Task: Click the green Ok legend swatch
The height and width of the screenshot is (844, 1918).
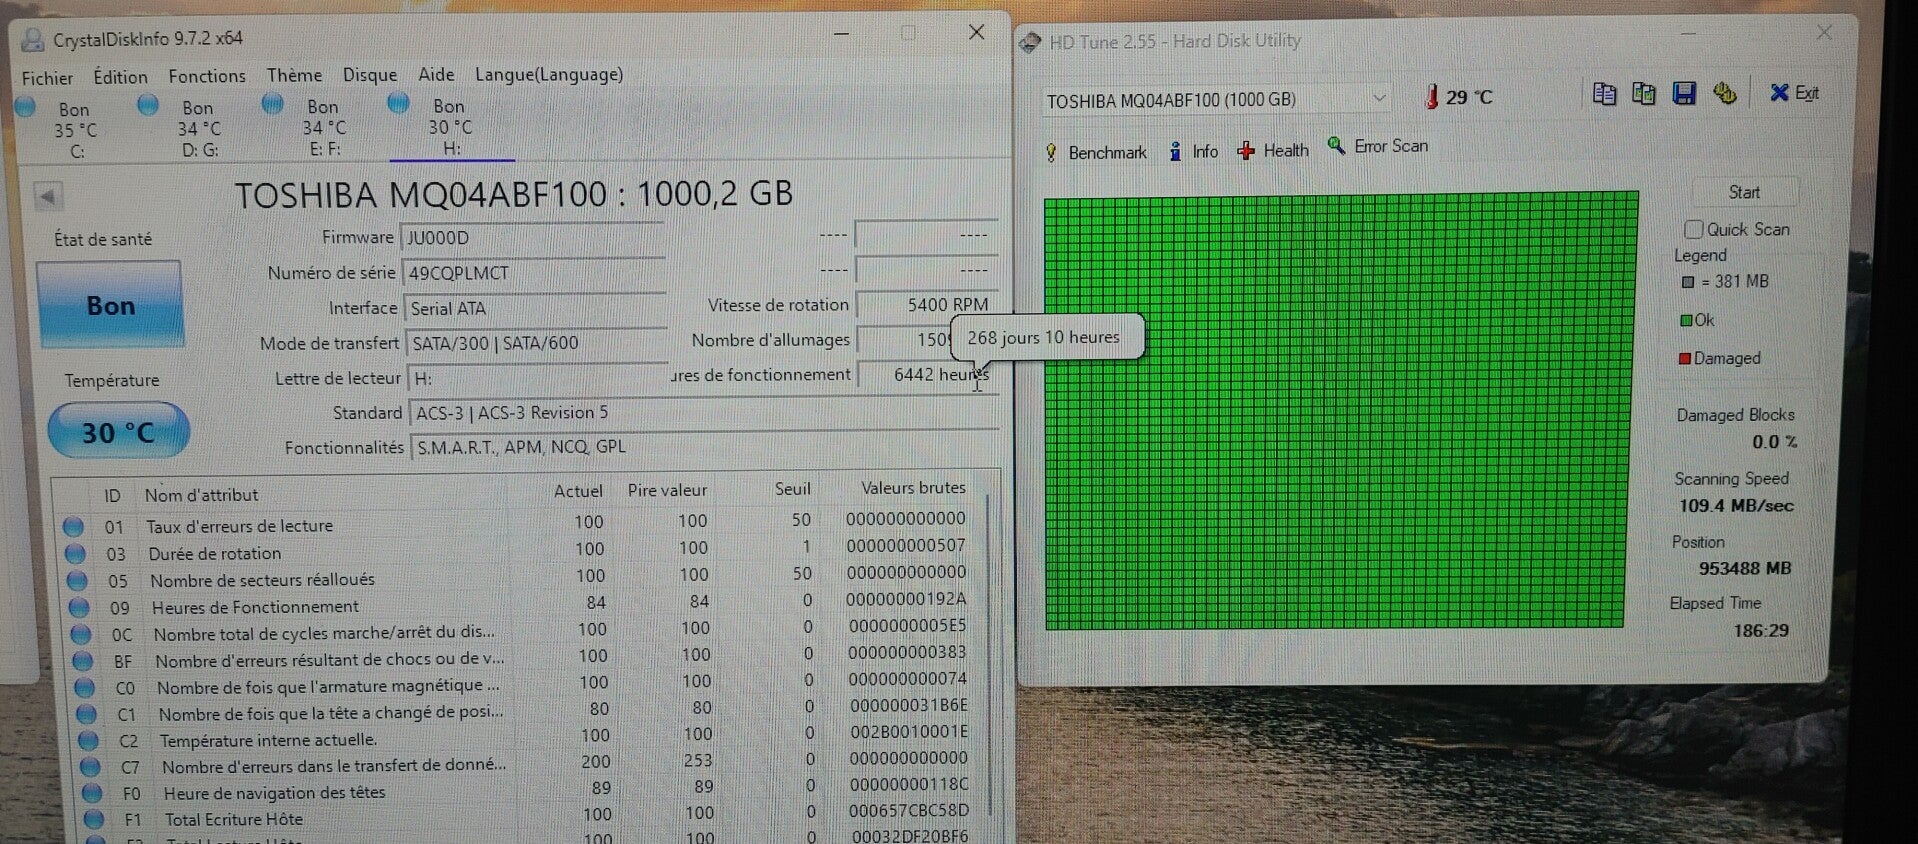Action: point(1686,320)
